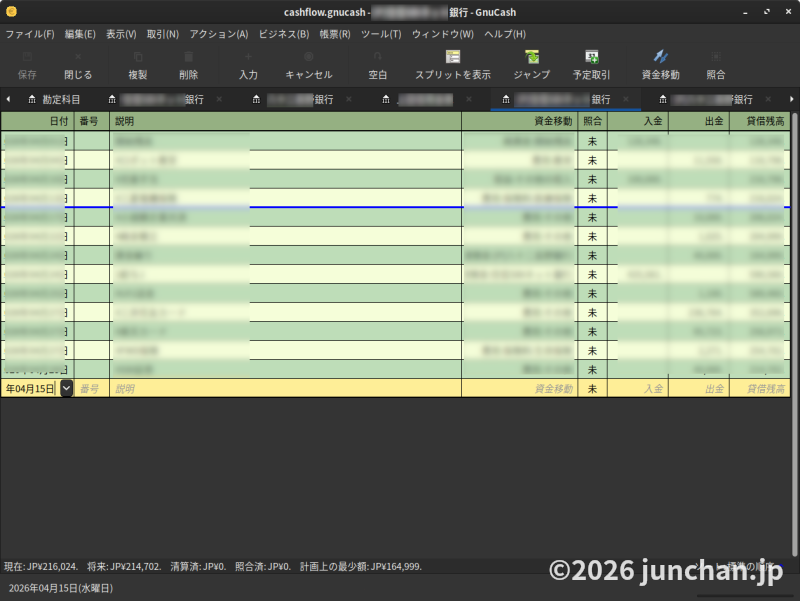
Task: Open 予定取引 from the toolbar
Action: point(591,57)
